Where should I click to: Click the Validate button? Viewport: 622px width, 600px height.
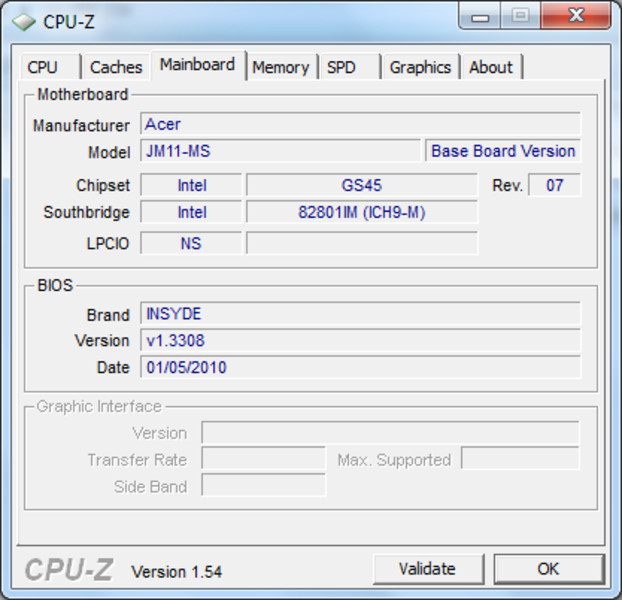tap(428, 569)
